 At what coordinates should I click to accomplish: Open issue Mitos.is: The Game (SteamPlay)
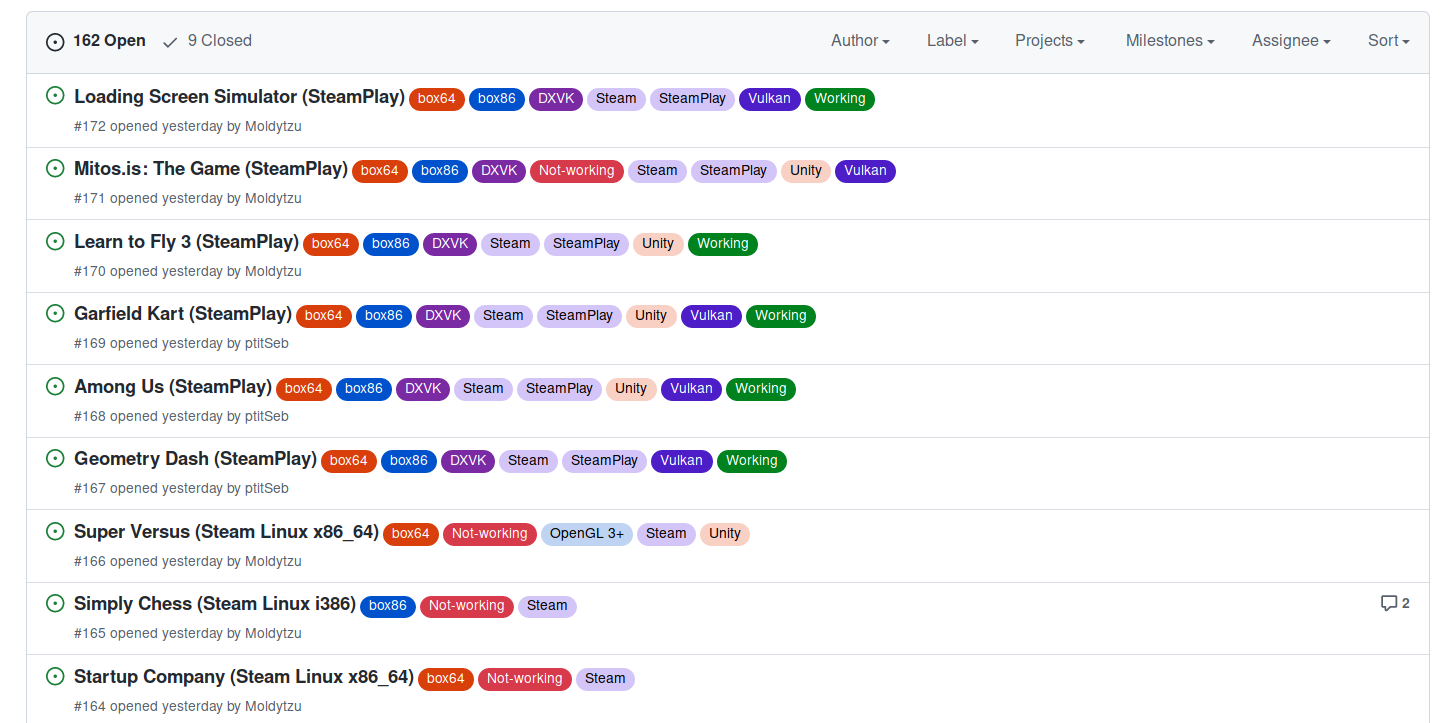pos(211,169)
